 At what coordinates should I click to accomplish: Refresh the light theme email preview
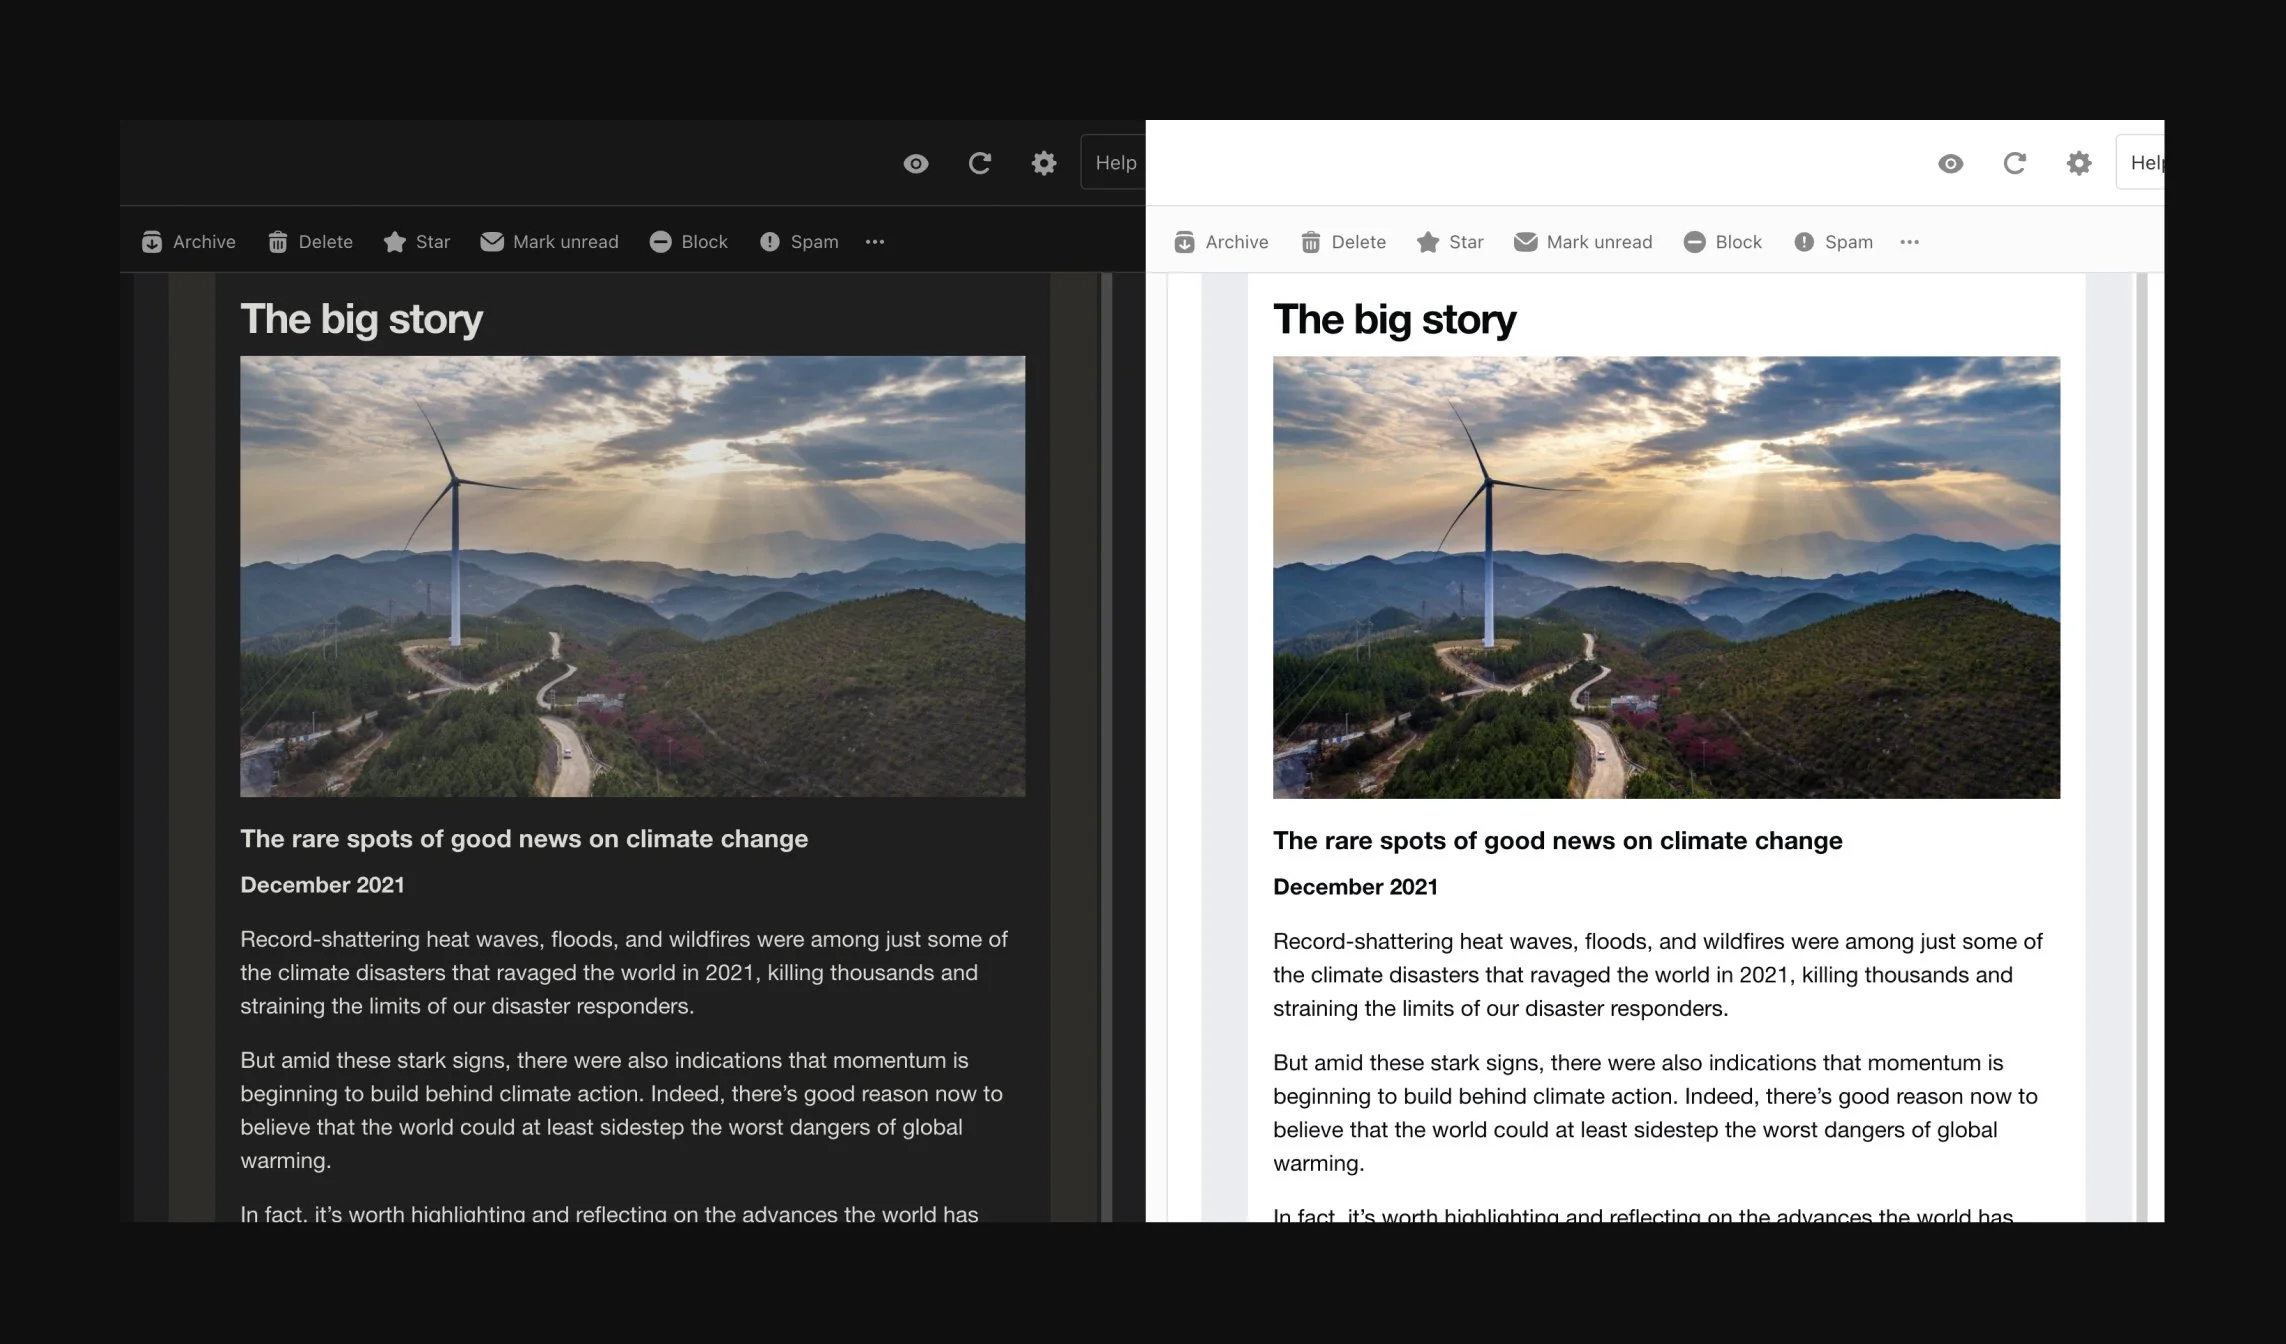(x=2014, y=162)
